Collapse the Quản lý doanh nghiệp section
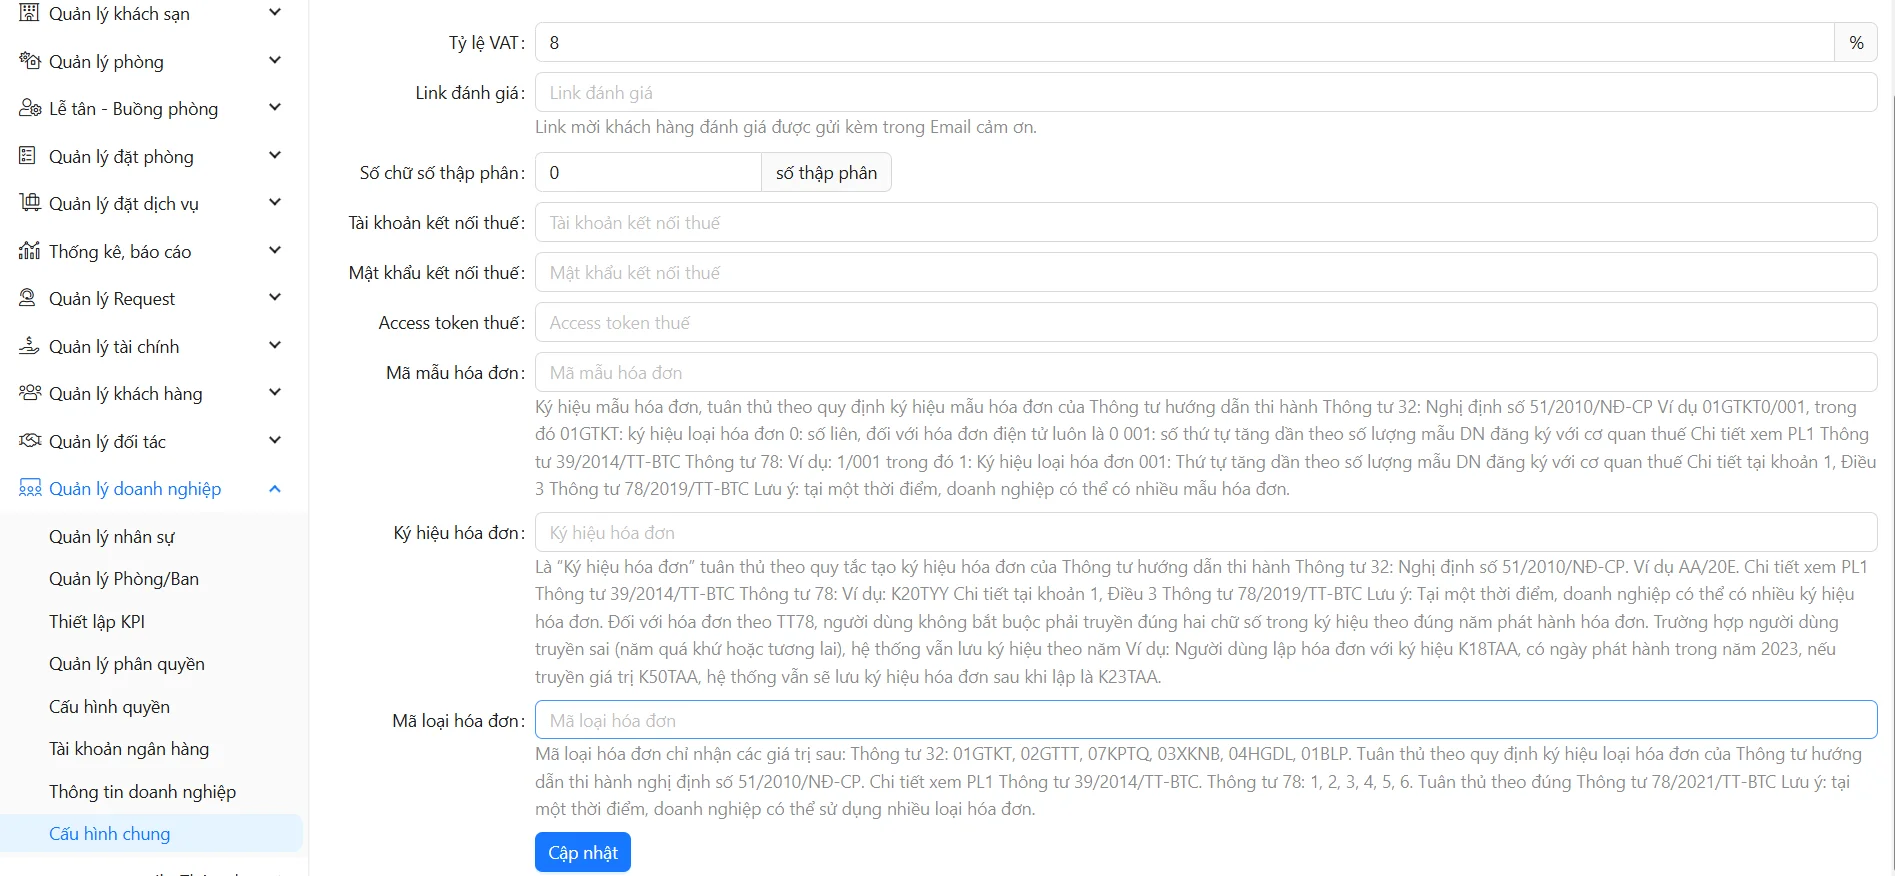The width and height of the screenshot is (1895, 876). (275, 489)
